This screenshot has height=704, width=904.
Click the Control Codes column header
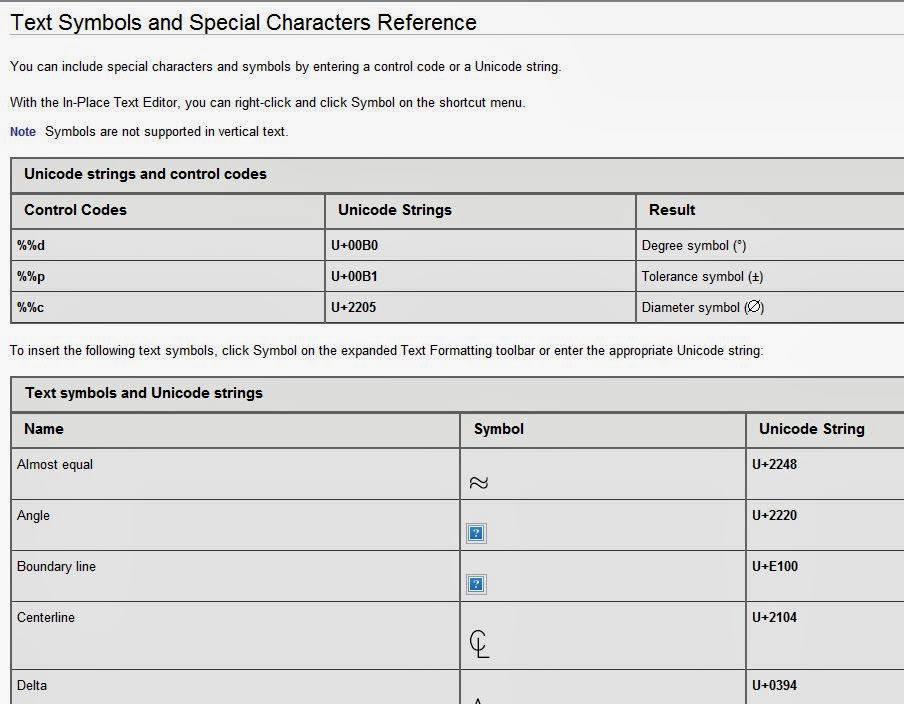75,210
